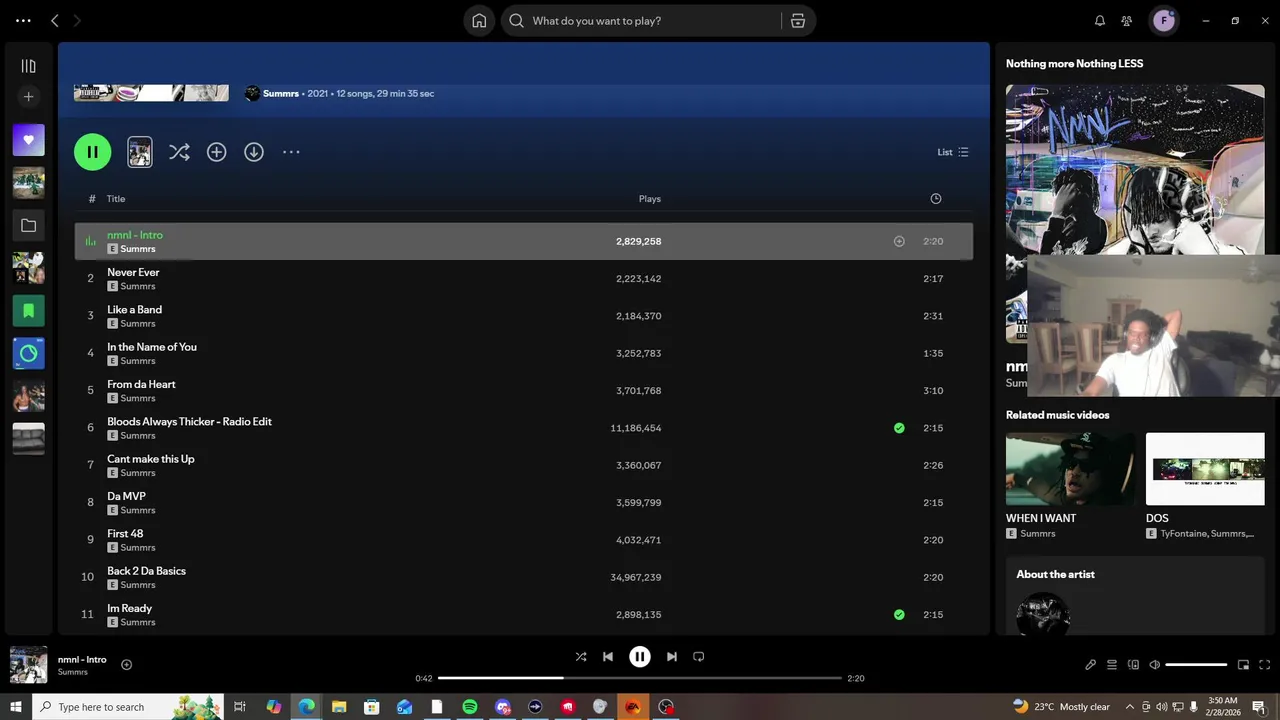
Task: Save album to Your Library
Action: click(x=216, y=152)
